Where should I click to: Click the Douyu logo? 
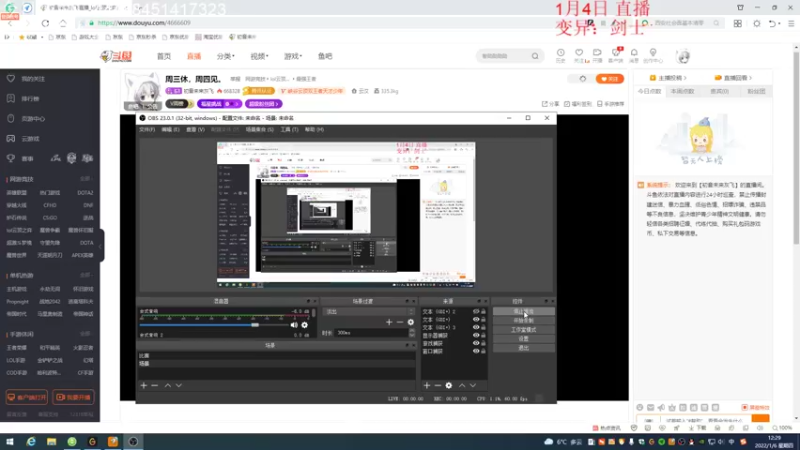116,56
